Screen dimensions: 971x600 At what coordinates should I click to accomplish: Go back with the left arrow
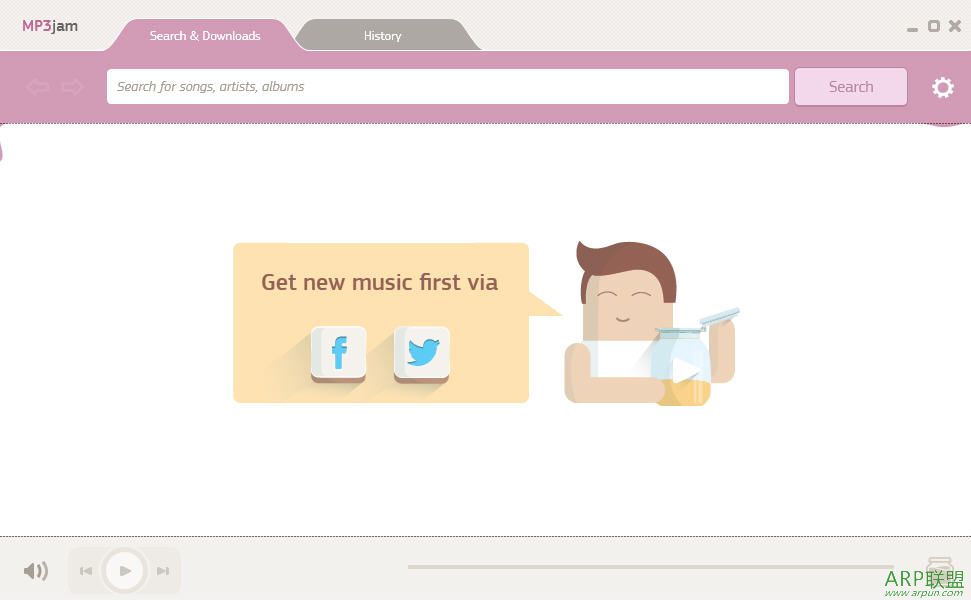(38, 87)
